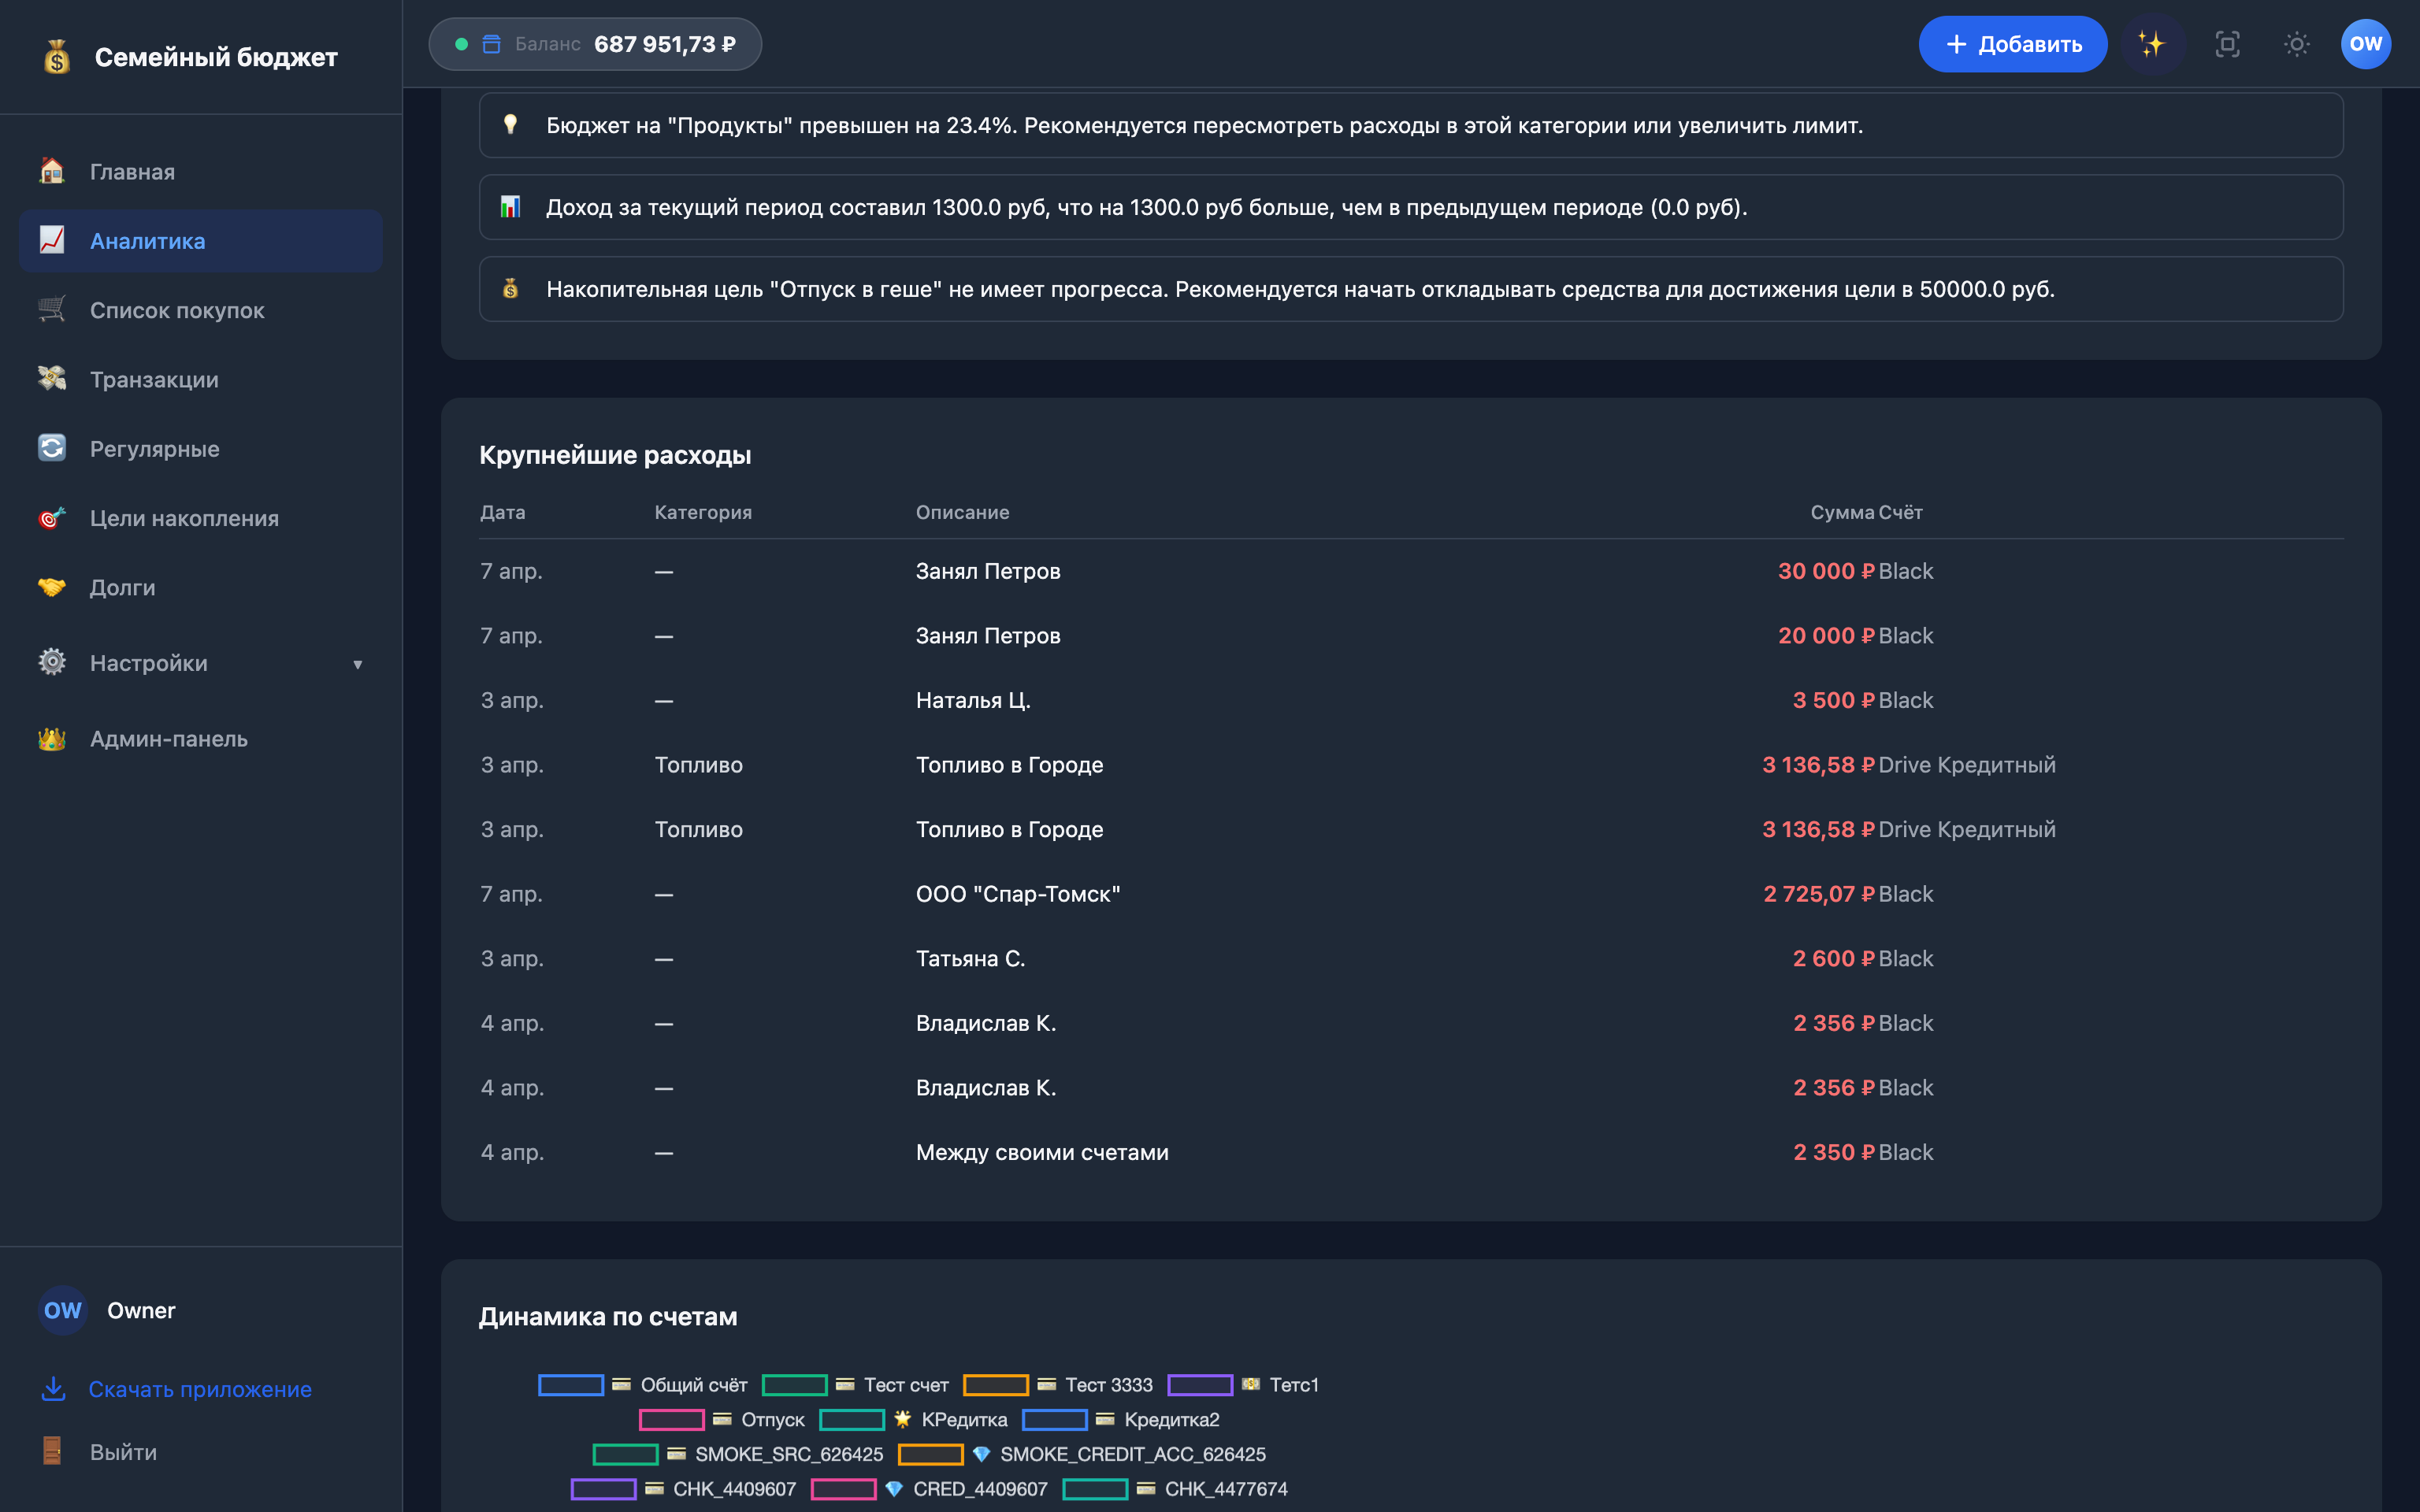
Task: Hide the CRED_4409607 series
Action: [x=929, y=1489]
